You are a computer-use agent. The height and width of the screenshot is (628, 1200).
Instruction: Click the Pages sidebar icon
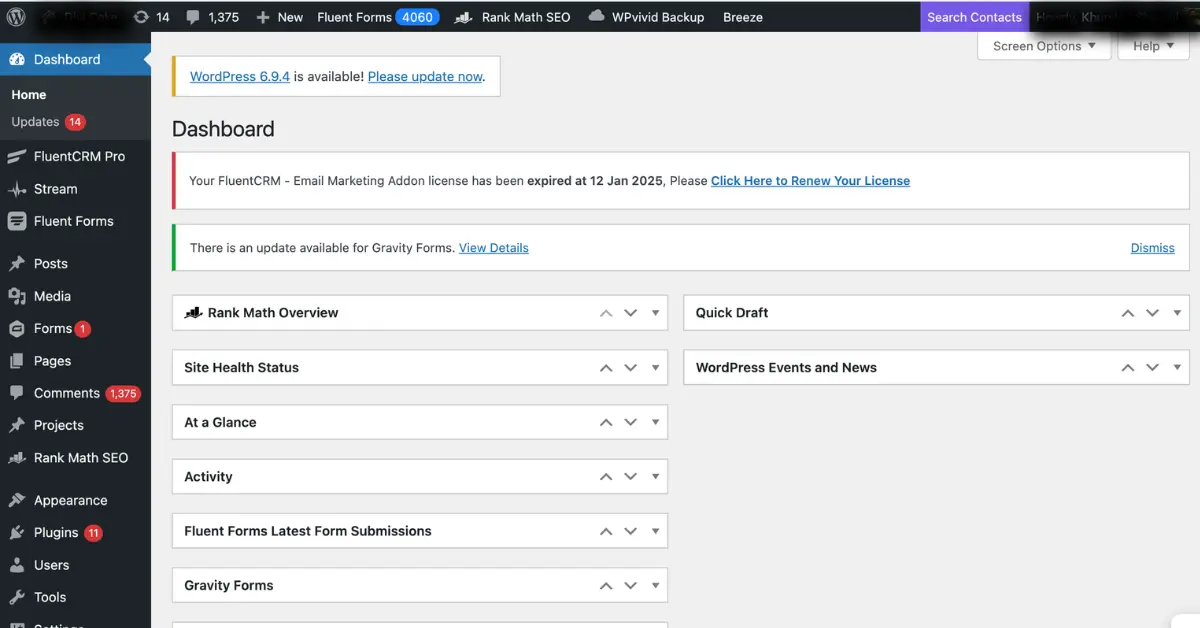[17, 361]
